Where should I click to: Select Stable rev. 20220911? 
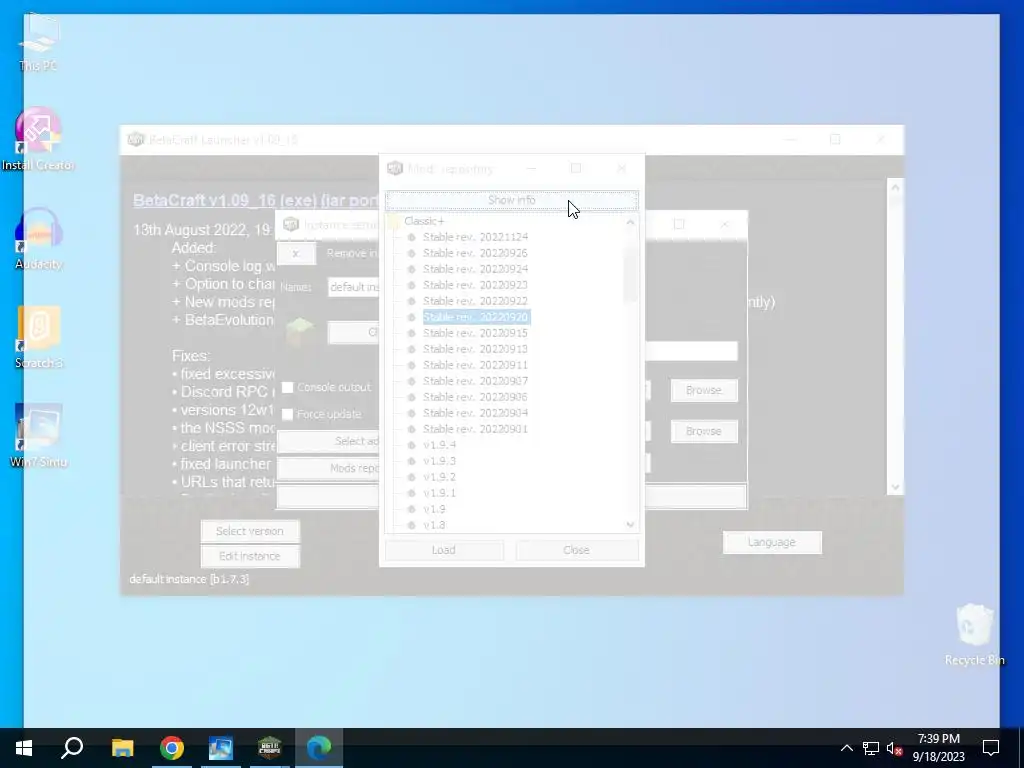pyautogui.click(x=475, y=365)
